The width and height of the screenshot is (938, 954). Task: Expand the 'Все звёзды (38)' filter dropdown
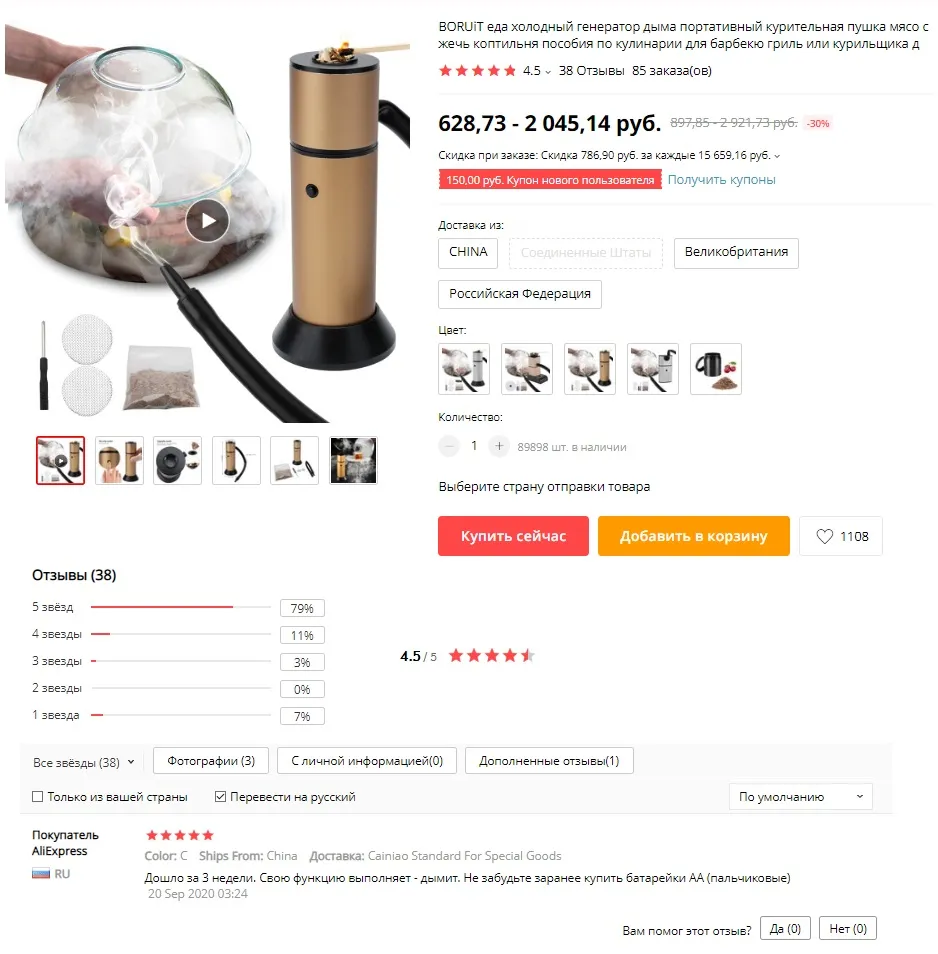coord(83,762)
